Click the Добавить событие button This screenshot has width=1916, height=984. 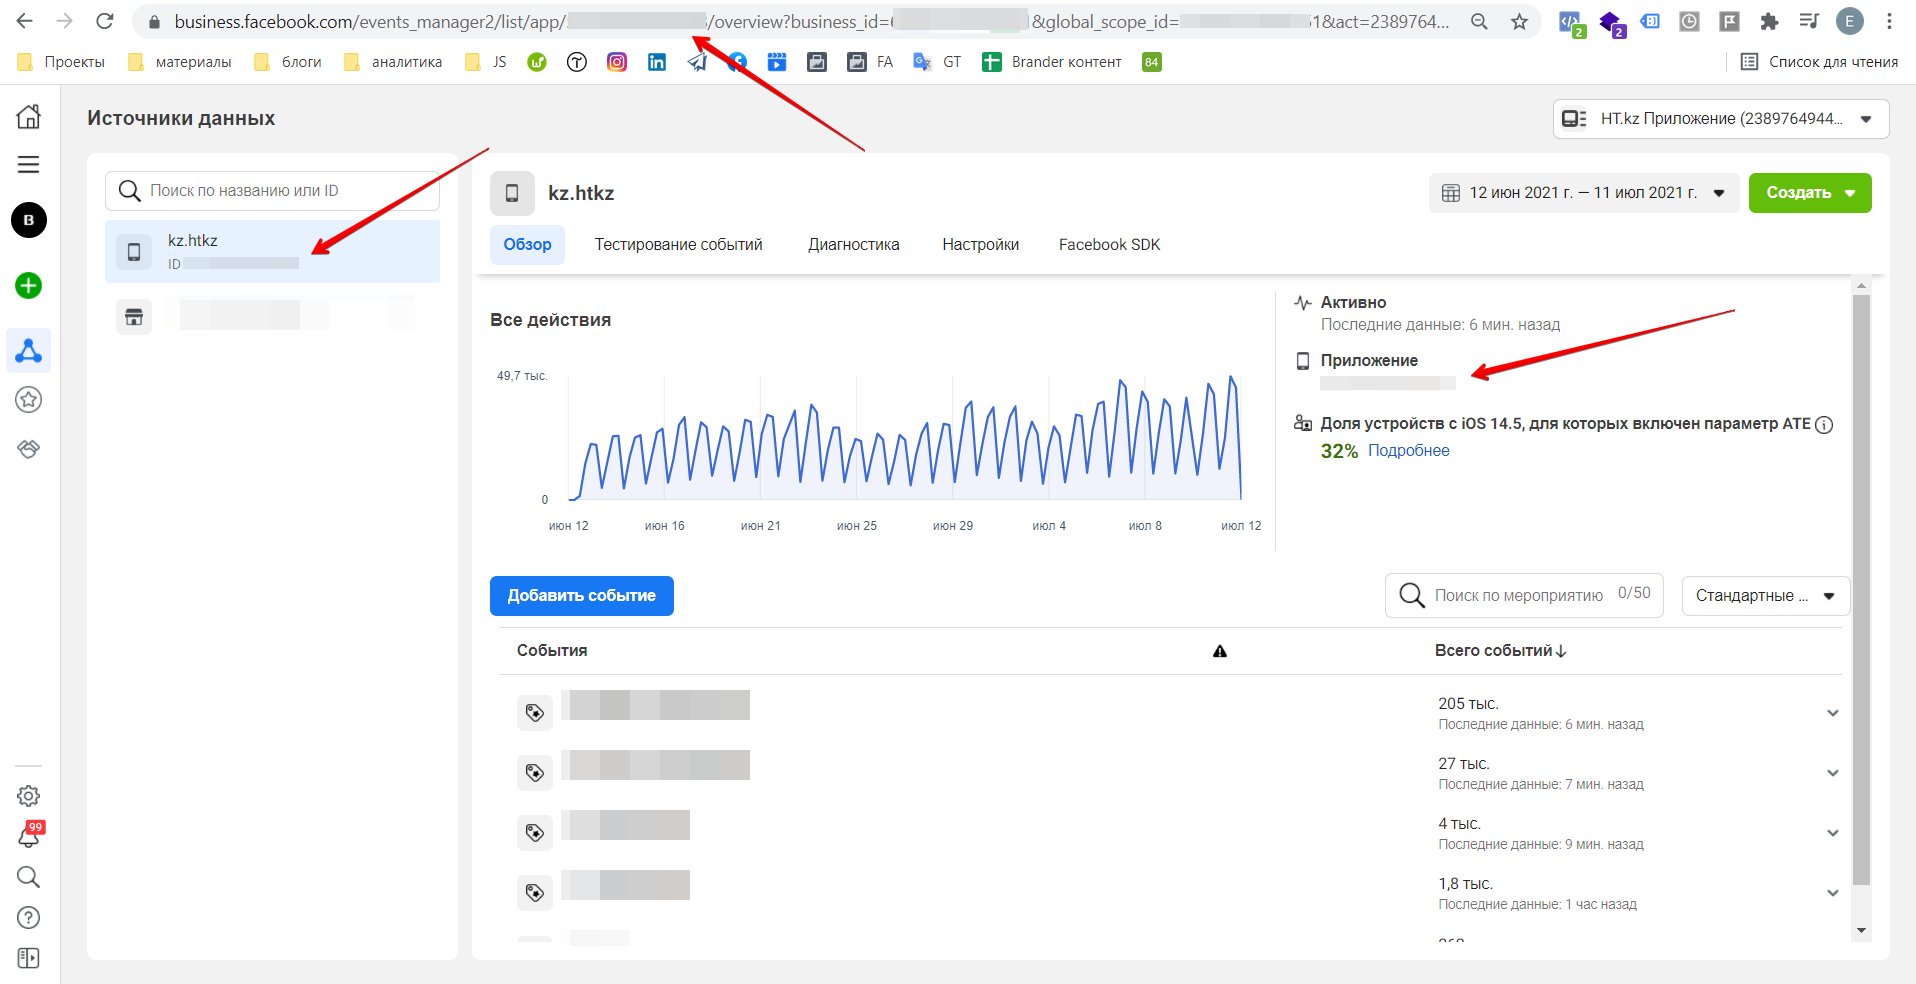581,596
